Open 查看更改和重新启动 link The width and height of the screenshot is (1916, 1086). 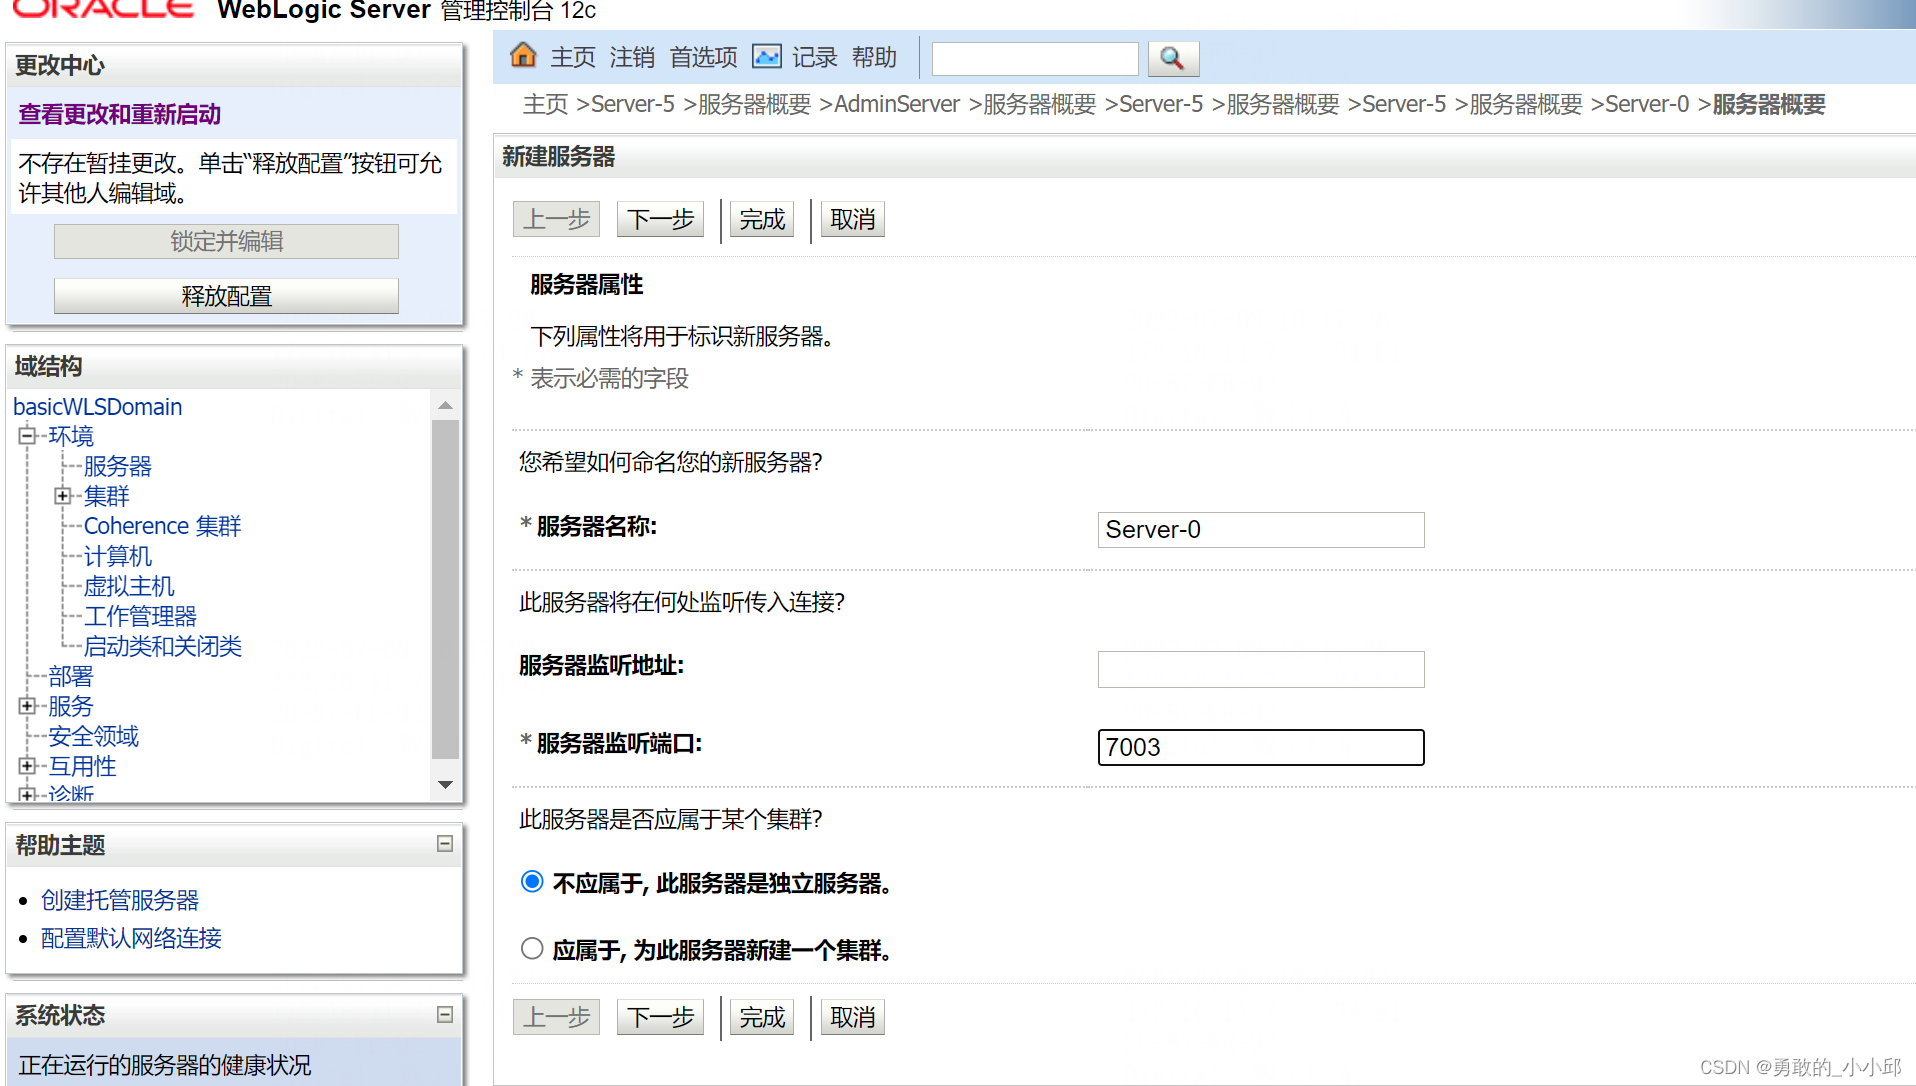coord(120,114)
